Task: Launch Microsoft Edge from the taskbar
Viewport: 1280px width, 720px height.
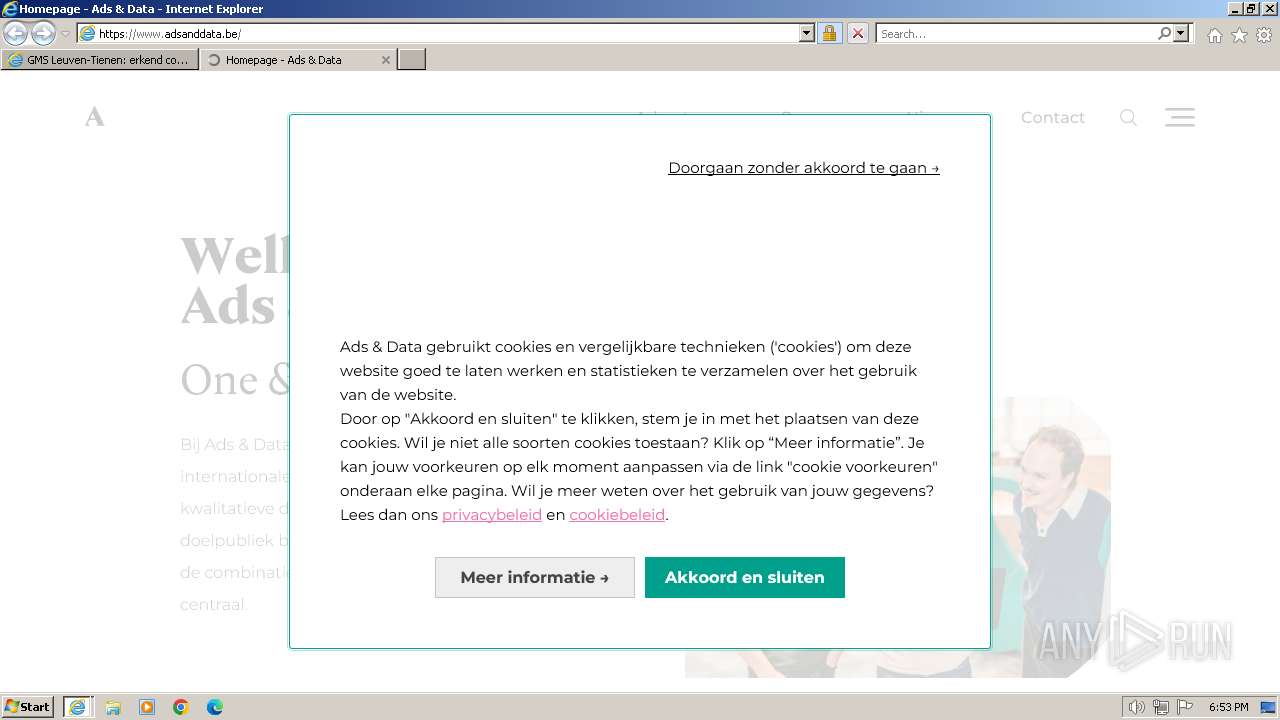Action: [215, 707]
